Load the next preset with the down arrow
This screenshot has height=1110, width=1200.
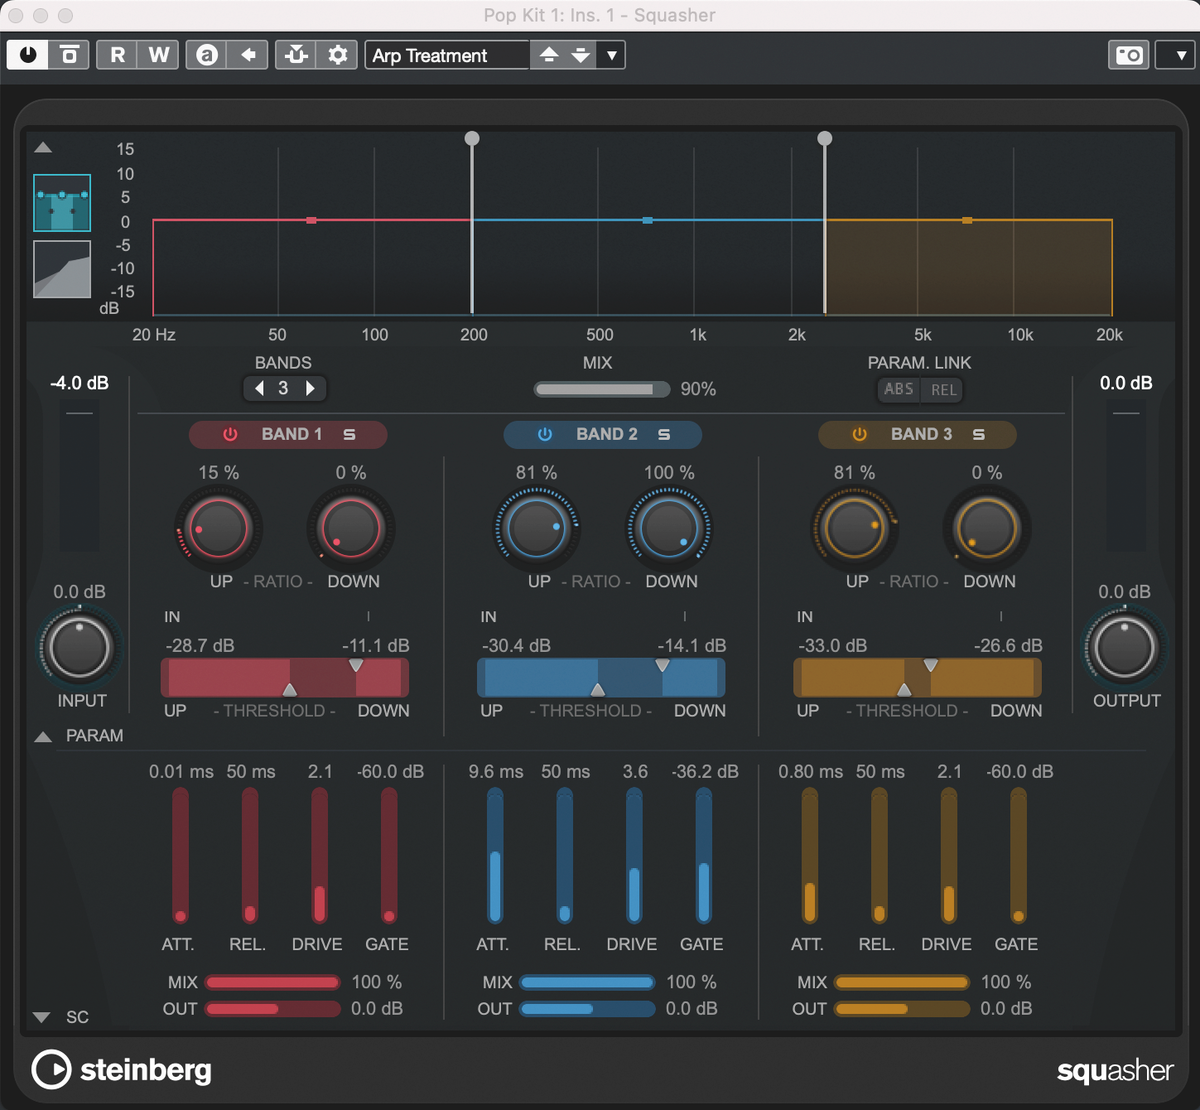click(x=581, y=55)
